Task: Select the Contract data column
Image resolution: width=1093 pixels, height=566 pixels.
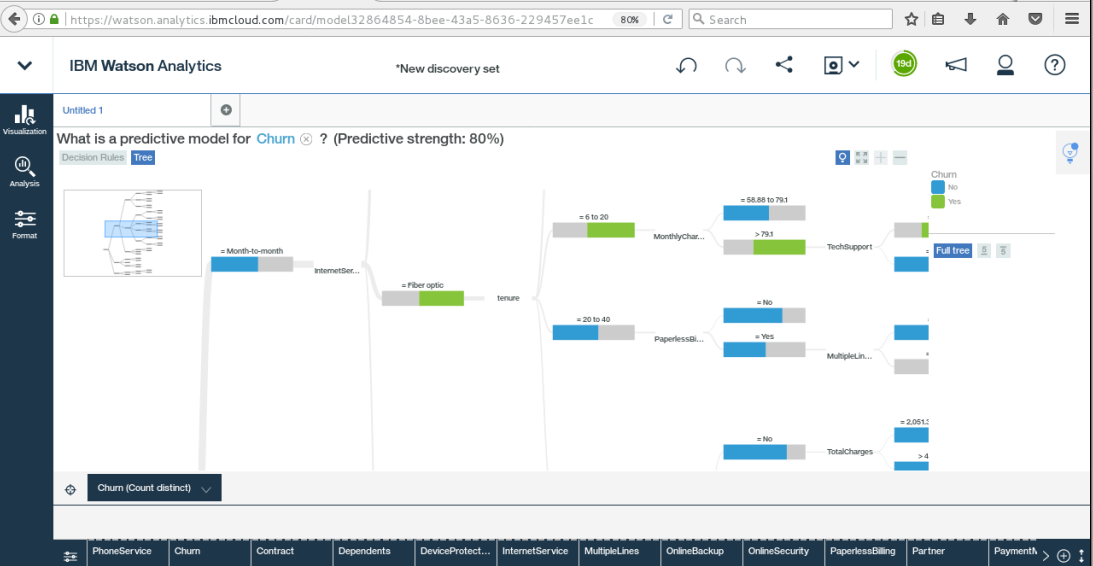Action: [291, 551]
